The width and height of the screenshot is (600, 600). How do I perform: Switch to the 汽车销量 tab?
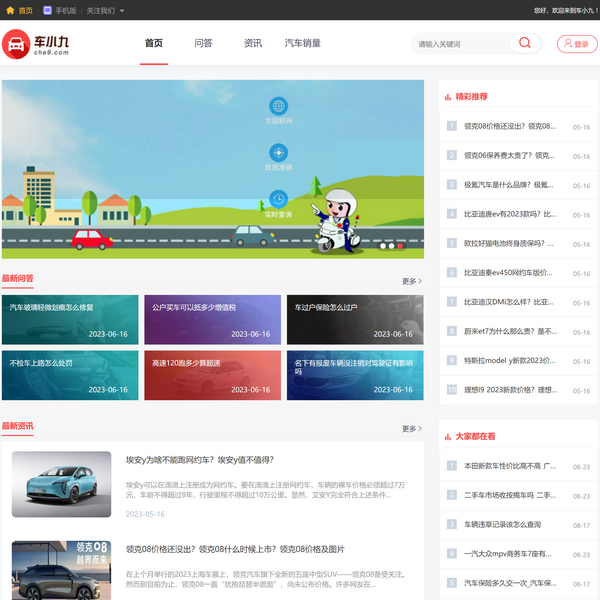(x=303, y=44)
